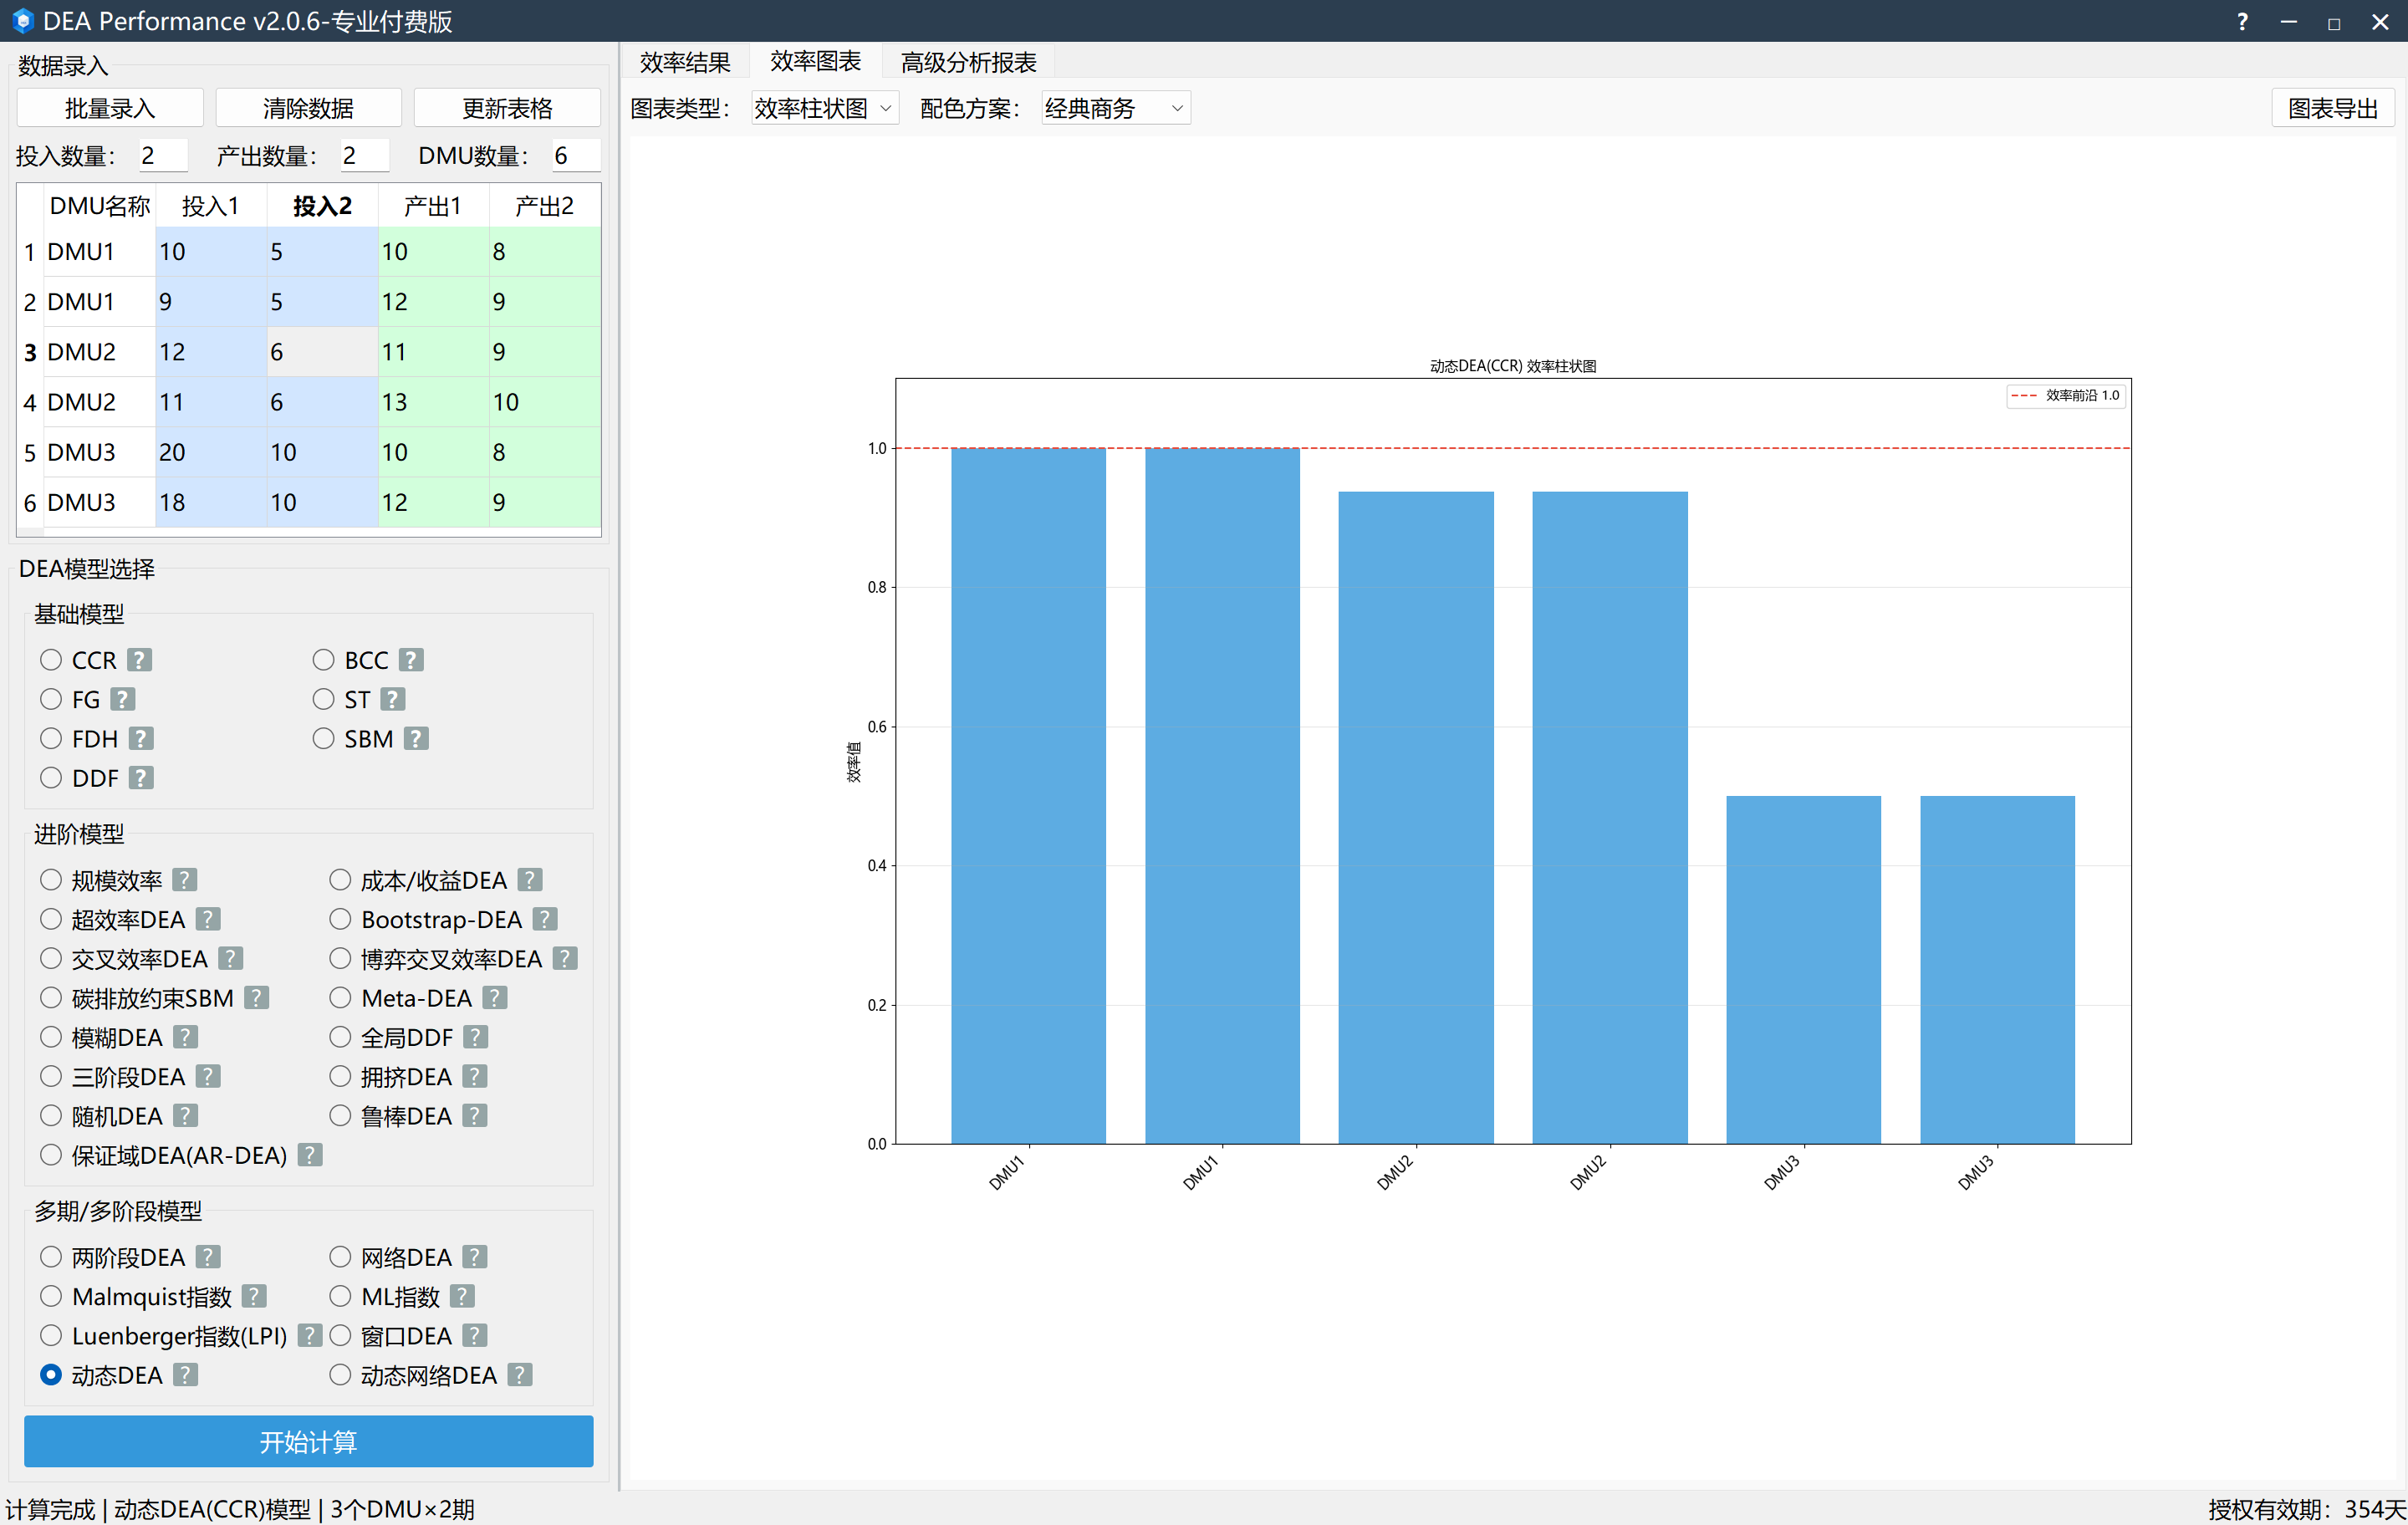Click the help icon next to BCC
The width and height of the screenshot is (2408, 1525).
pos(411,660)
